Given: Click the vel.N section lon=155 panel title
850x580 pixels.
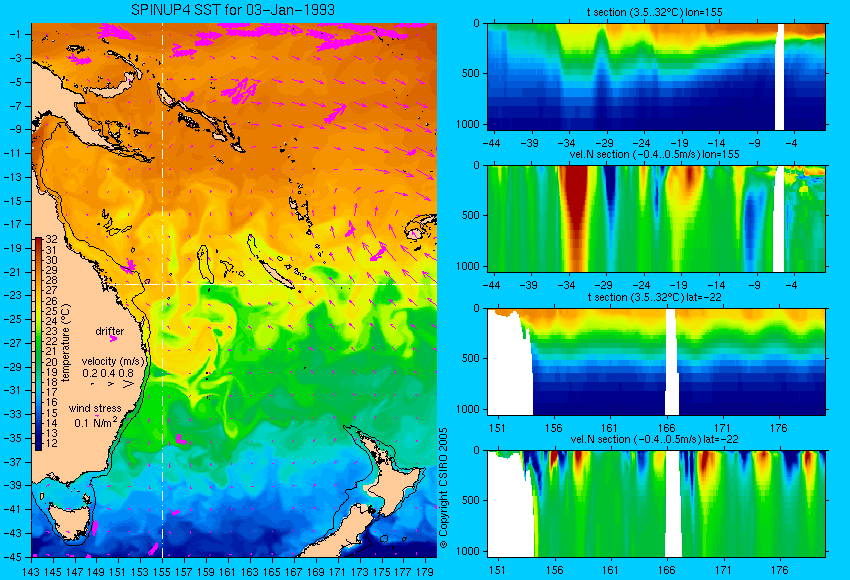Looking at the screenshot, I should pyautogui.click(x=654, y=154).
